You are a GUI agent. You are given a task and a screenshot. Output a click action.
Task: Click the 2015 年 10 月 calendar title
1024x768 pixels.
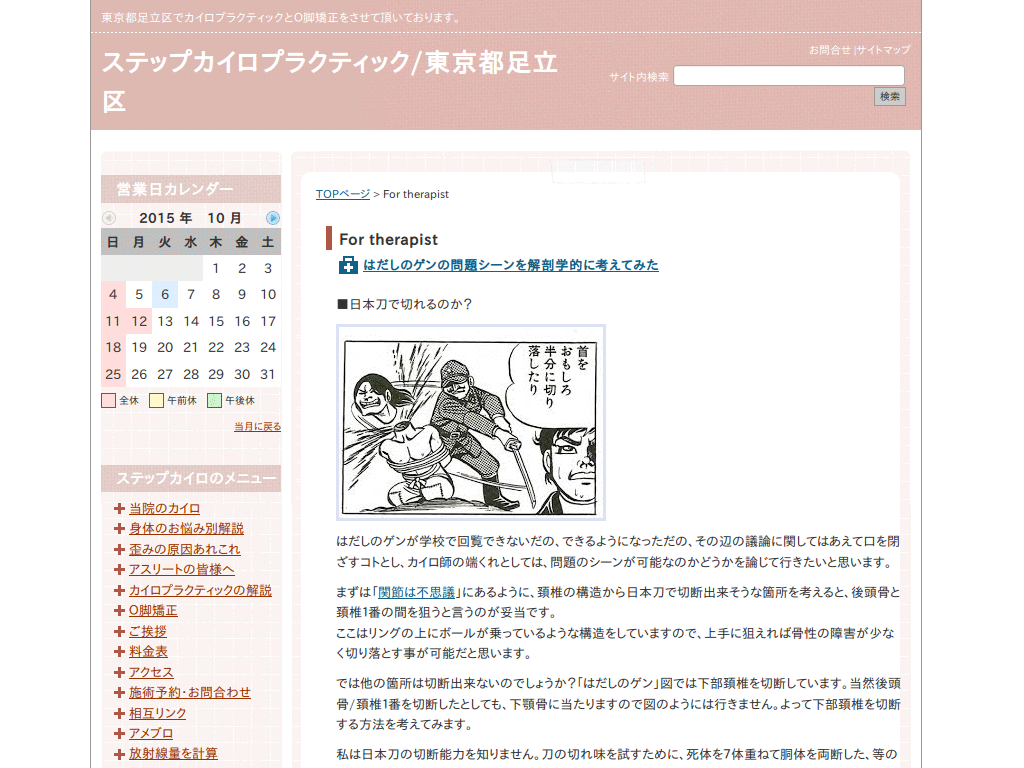tap(190, 218)
